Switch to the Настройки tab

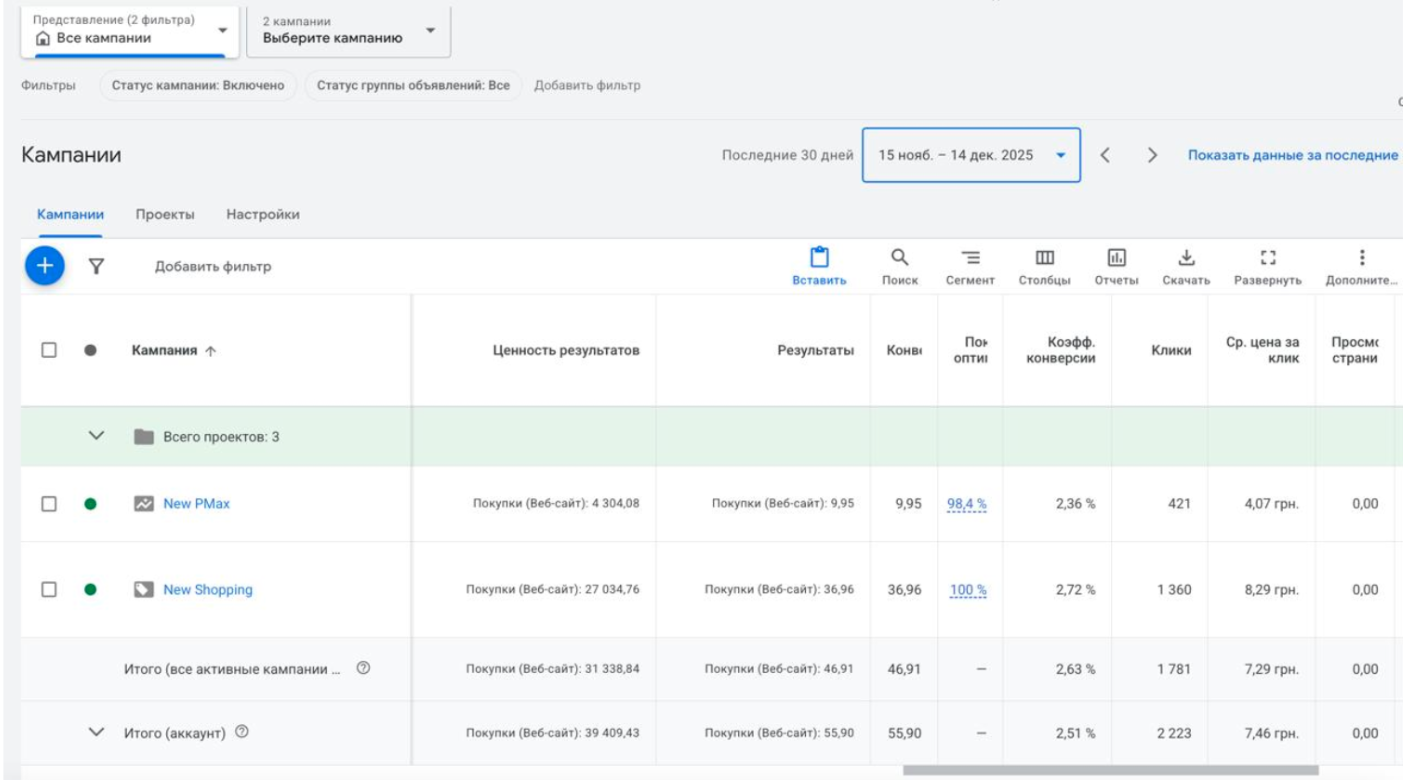click(263, 214)
